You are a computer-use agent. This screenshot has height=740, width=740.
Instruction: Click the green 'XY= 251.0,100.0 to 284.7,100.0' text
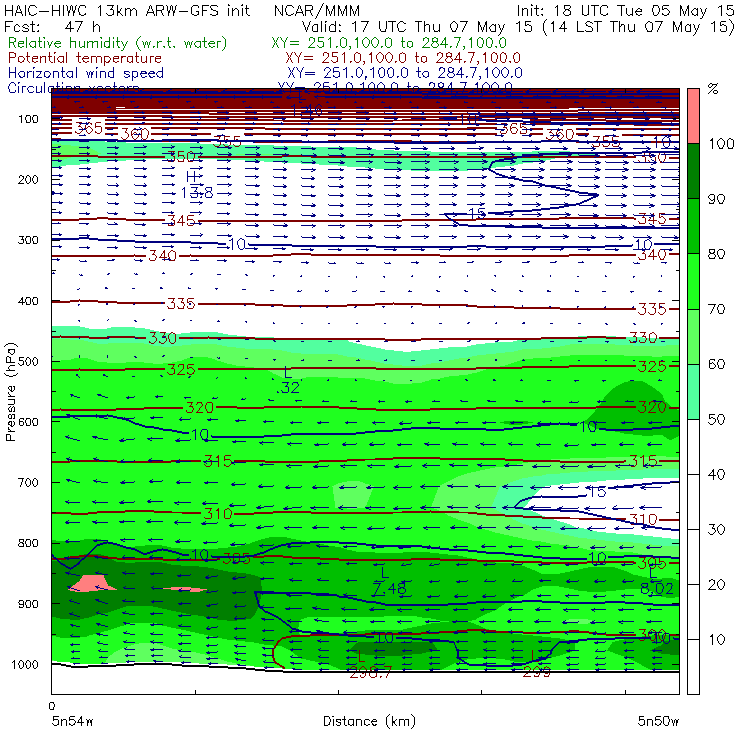(389, 43)
